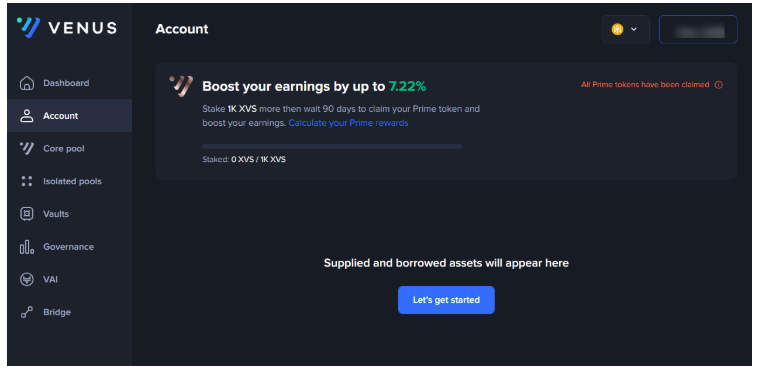The width and height of the screenshot is (758, 372).
Task: Click the Dashboard home icon
Action: click(x=27, y=83)
